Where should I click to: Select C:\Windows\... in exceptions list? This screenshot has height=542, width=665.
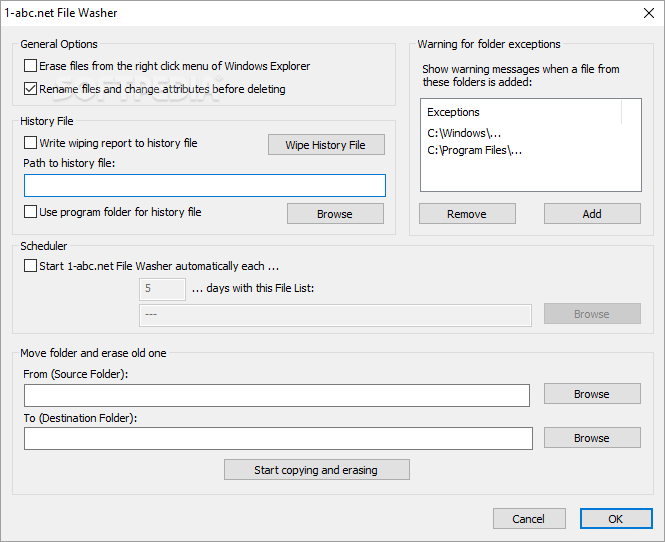pyautogui.click(x=464, y=133)
